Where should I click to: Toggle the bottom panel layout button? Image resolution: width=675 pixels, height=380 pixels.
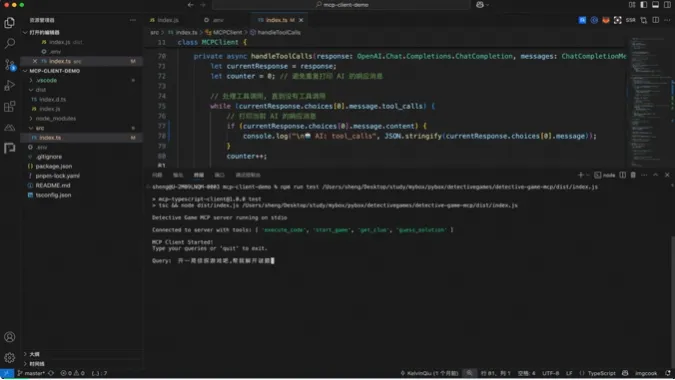click(655, 5)
